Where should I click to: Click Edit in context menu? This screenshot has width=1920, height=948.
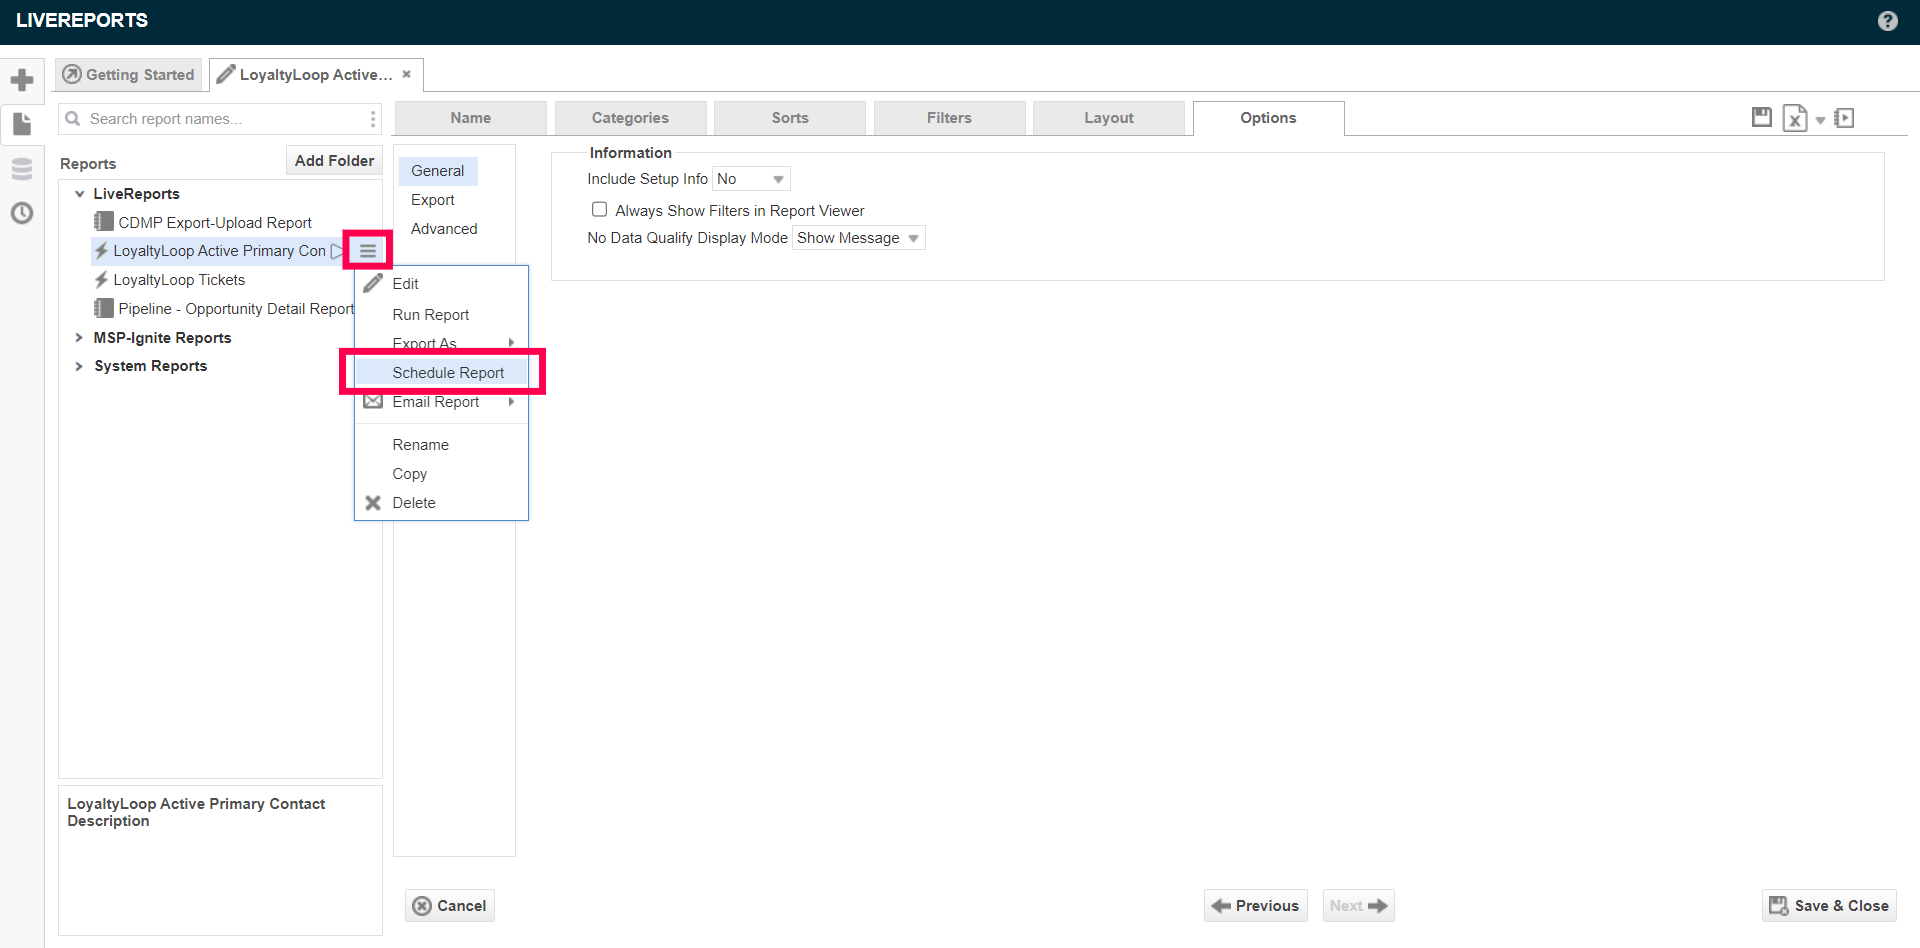pos(441,284)
